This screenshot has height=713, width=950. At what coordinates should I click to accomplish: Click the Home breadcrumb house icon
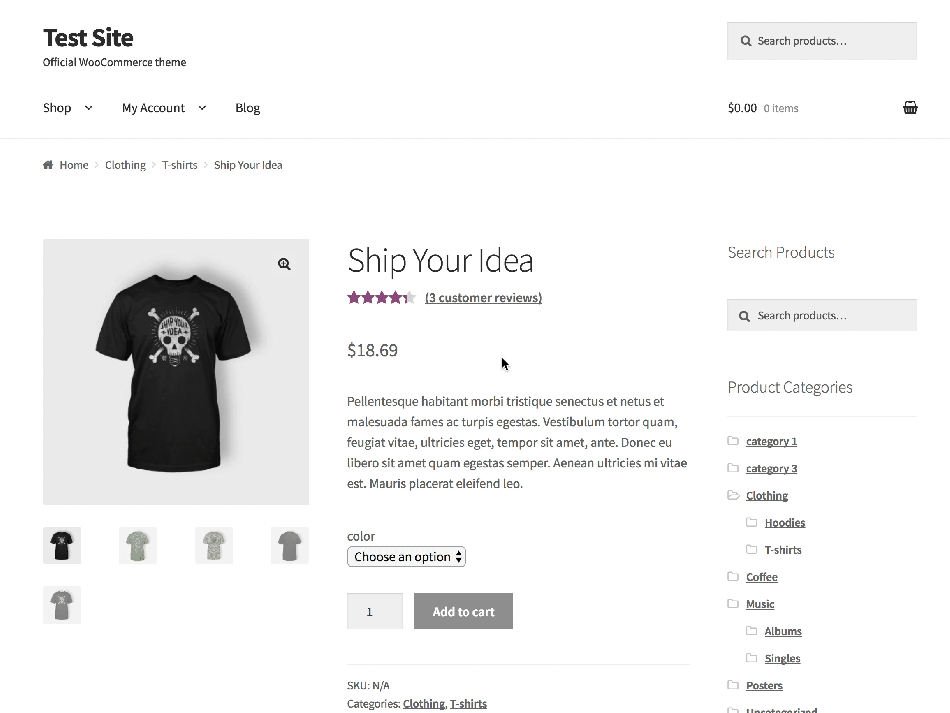(x=48, y=165)
